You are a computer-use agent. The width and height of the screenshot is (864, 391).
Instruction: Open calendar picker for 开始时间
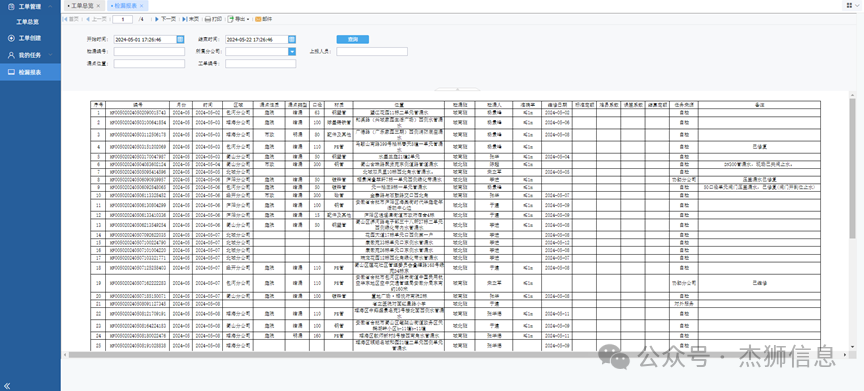(x=180, y=39)
